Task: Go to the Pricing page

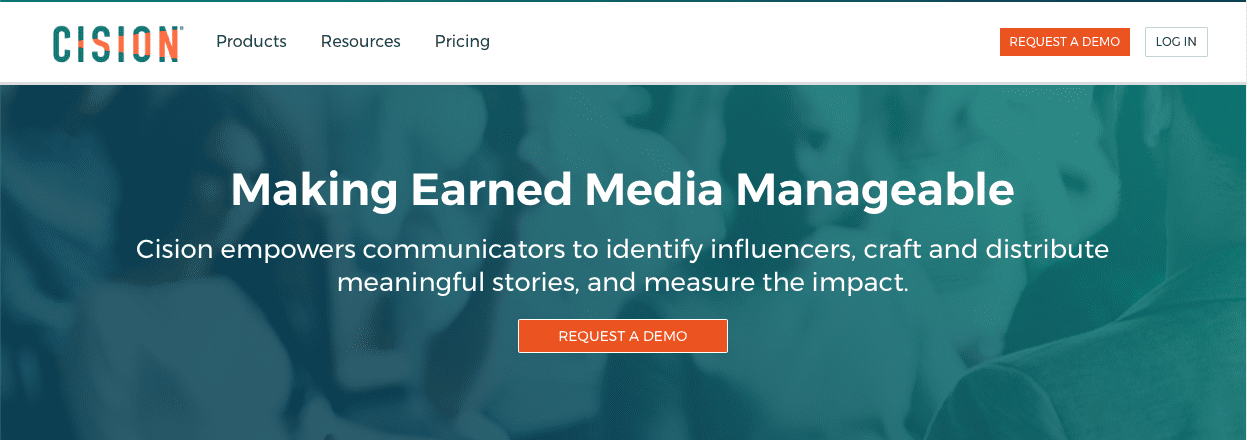Action: [462, 42]
